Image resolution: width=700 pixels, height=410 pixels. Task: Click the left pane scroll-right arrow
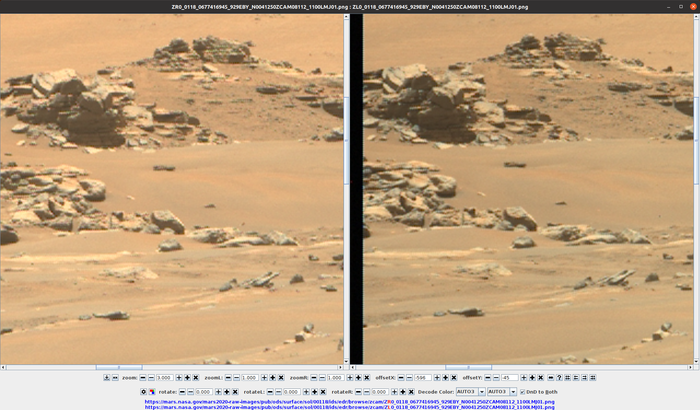coord(341,367)
